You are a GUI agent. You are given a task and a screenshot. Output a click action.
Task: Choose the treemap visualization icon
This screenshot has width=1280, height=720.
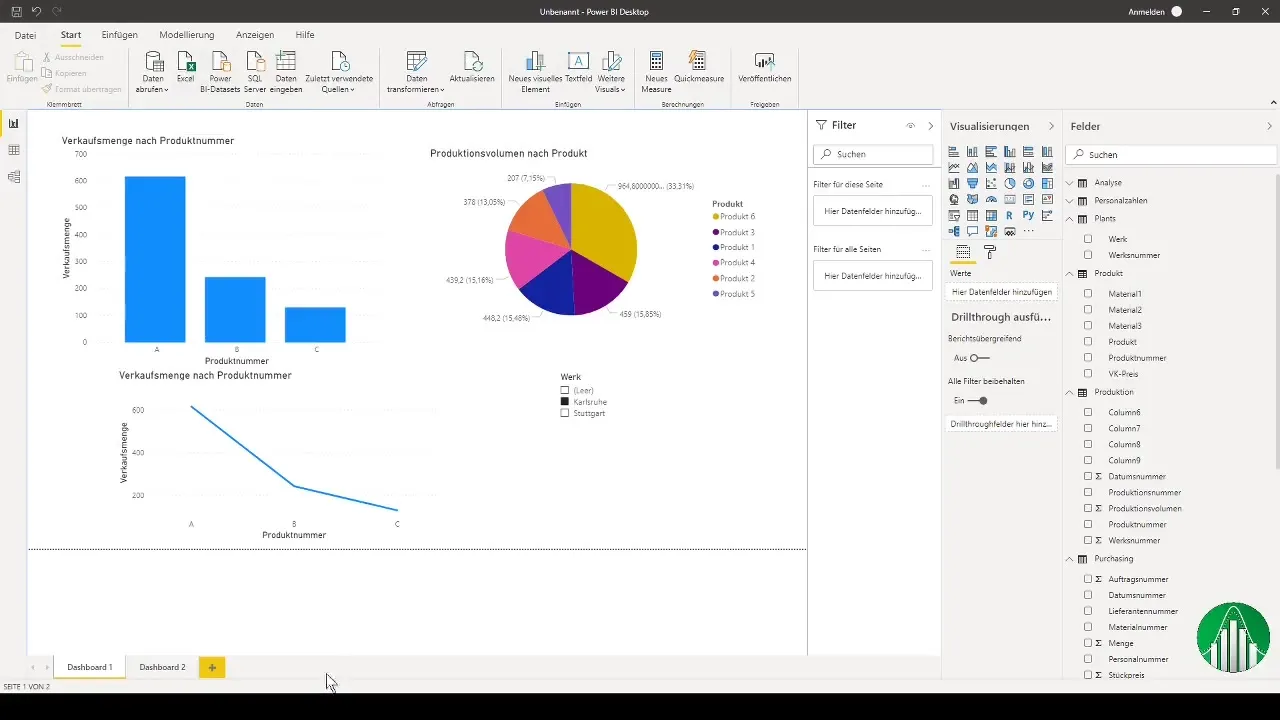1047,183
